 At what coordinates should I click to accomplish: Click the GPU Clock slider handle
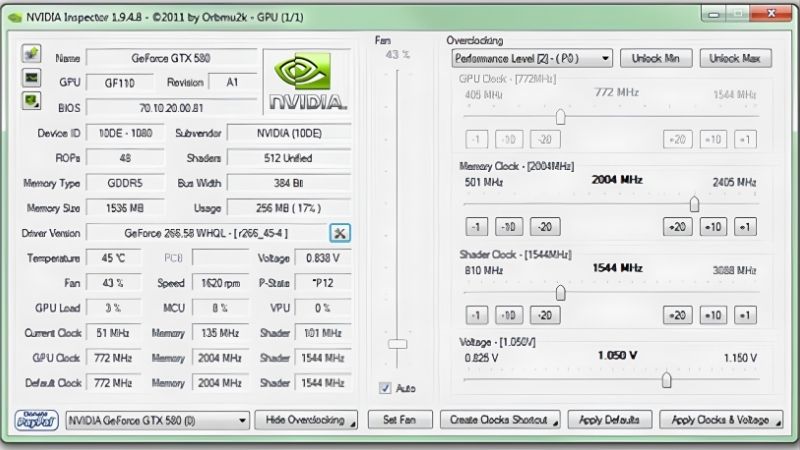click(x=560, y=117)
